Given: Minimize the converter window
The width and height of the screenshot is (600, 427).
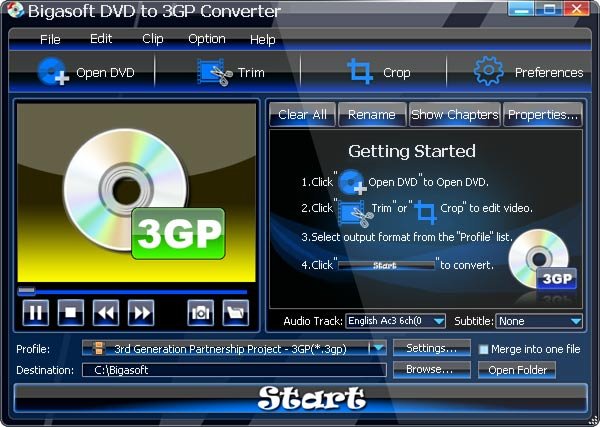Looking at the screenshot, I should (x=521, y=9).
